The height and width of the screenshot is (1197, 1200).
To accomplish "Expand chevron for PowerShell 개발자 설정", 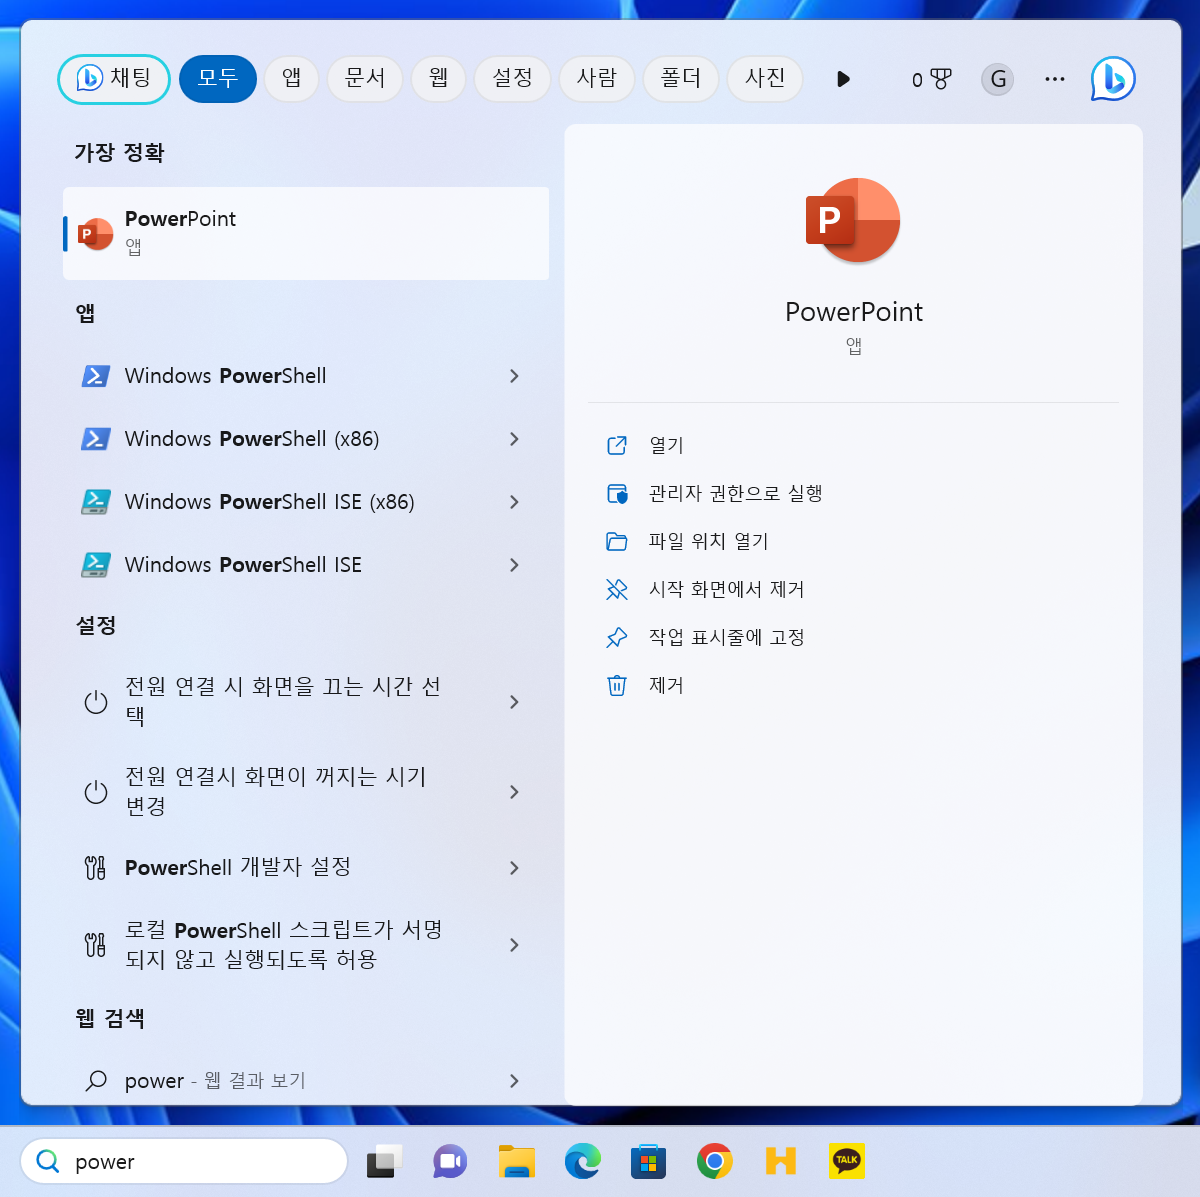I will click(x=514, y=867).
